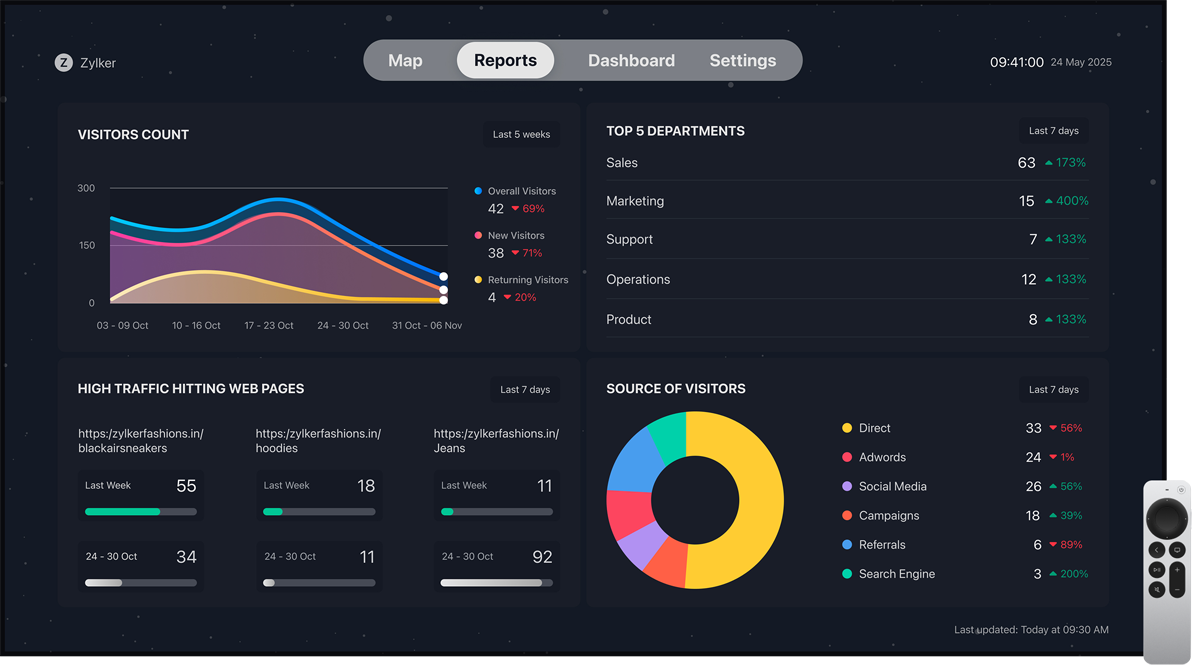Open the Last 7 days filter on Source of Visitors
The height and width of the screenshot is (665, 1192).
1053,390
